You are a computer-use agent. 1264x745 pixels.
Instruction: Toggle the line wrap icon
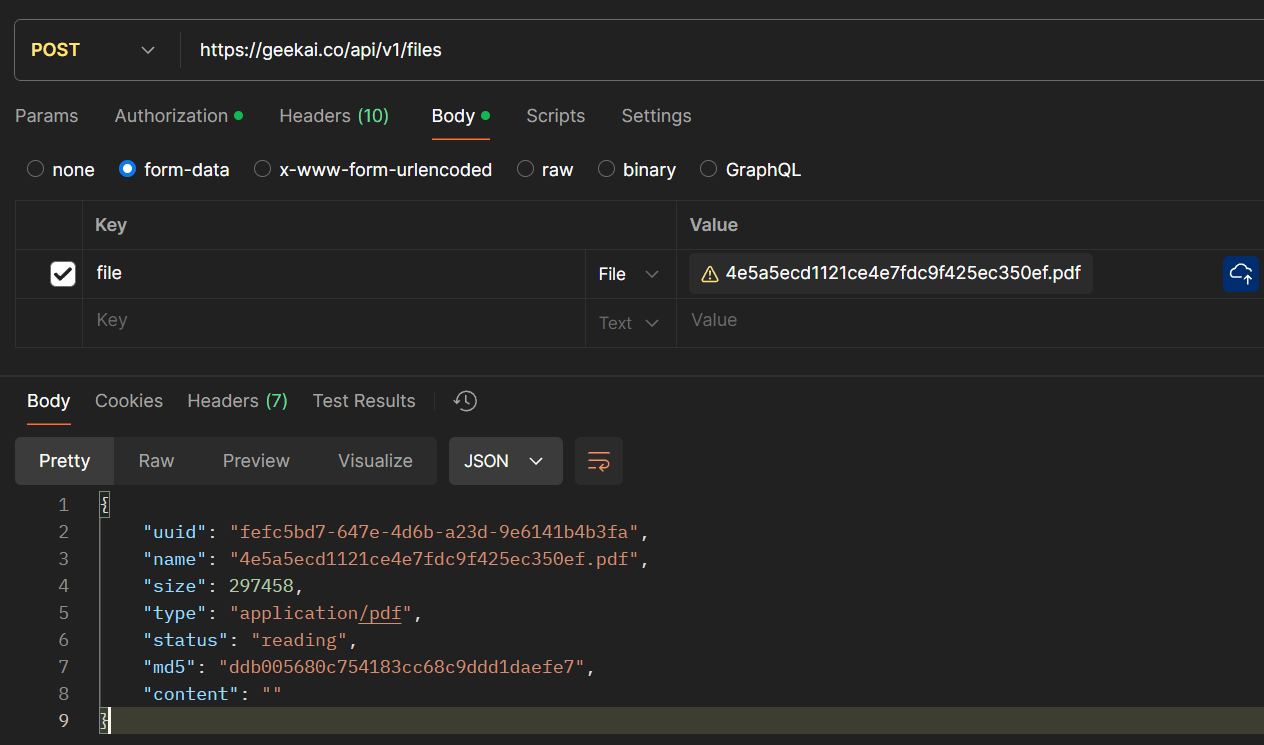pyautogui.click(x=599, y=461)
